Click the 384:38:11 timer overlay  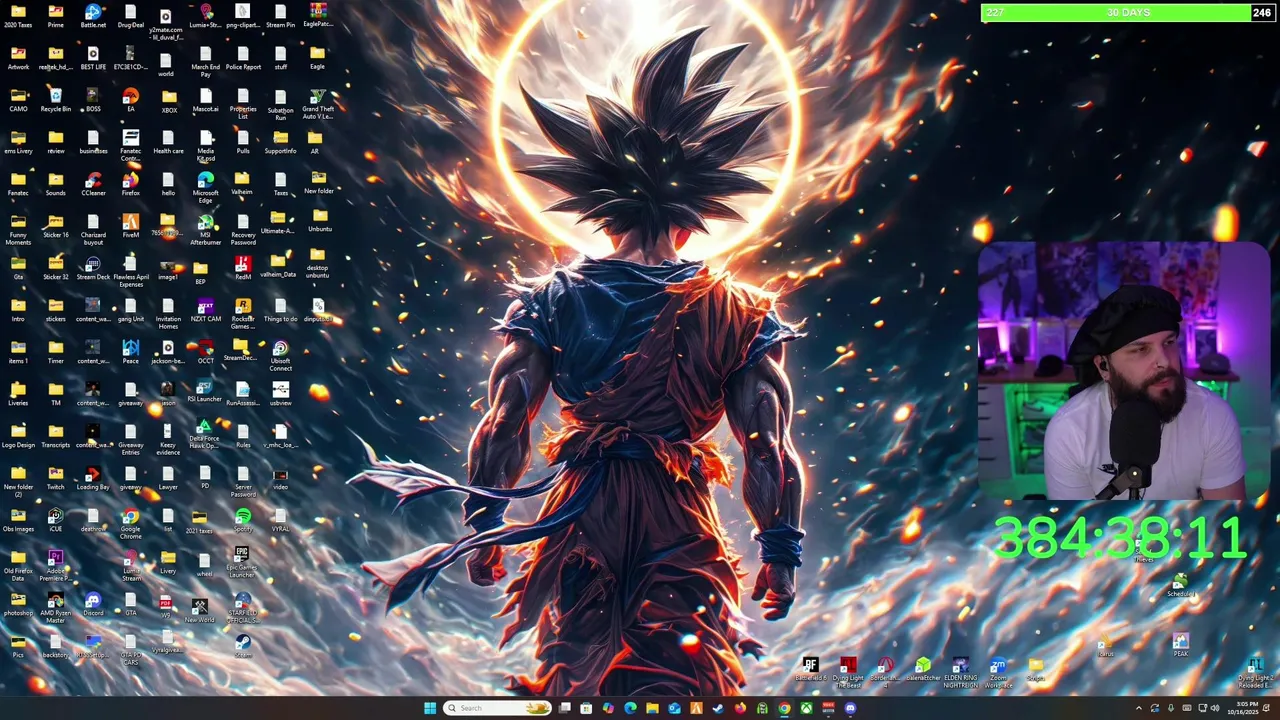[x=1120, y=539]
